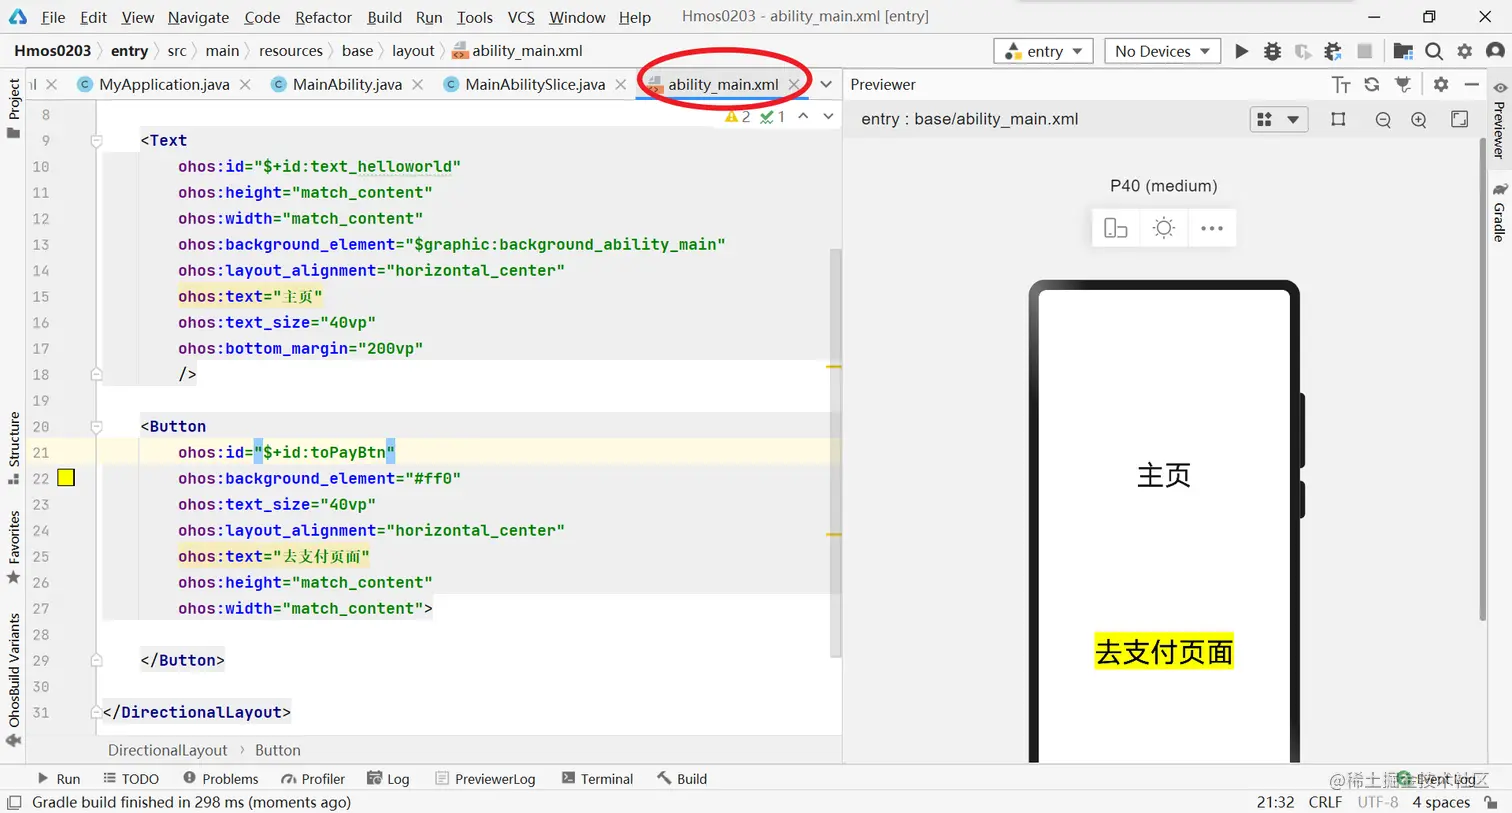Image resolution: width=1512 pixels, height=813 pixels.
Task: Run the entry configuration with play button
Action: [1241, 51]
